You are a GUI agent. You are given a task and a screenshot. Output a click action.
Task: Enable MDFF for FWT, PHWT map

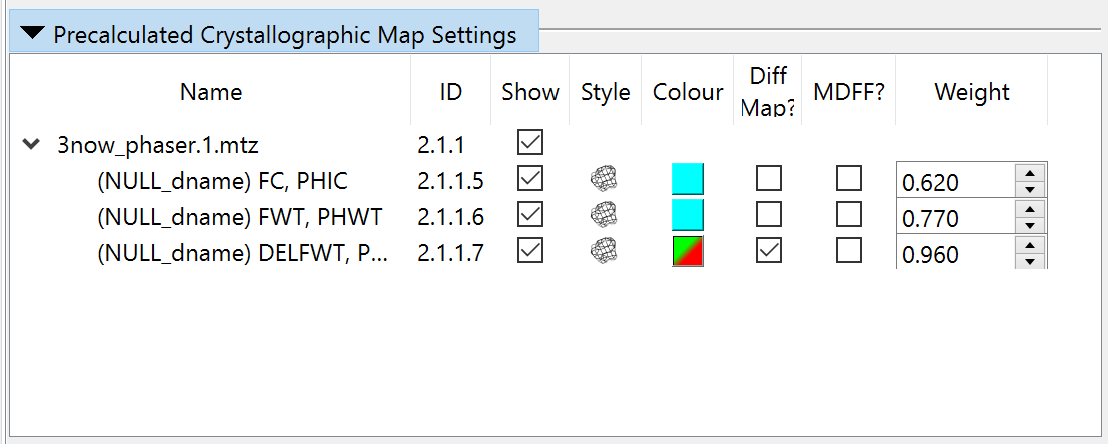[x=848, y=215]
